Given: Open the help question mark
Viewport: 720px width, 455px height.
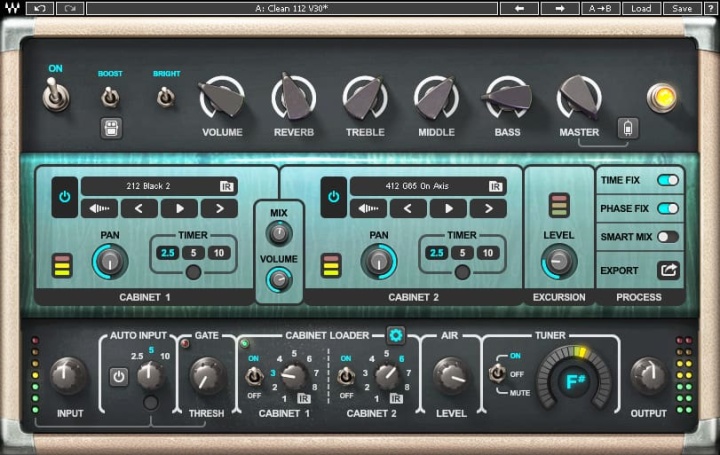Looking at the screenshot, I should point(710,8).
